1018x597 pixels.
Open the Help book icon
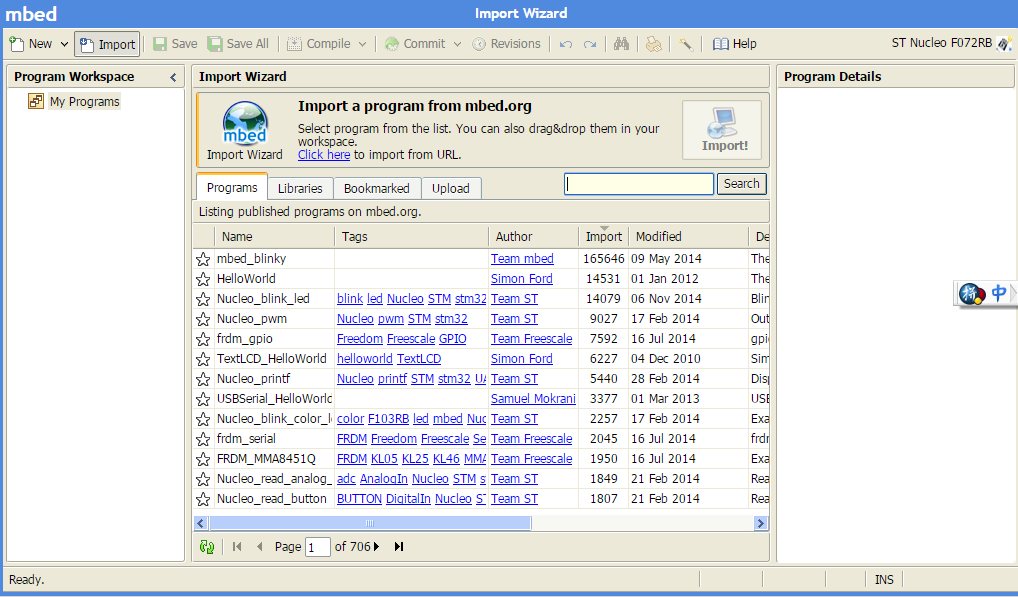tap(721, 44)
